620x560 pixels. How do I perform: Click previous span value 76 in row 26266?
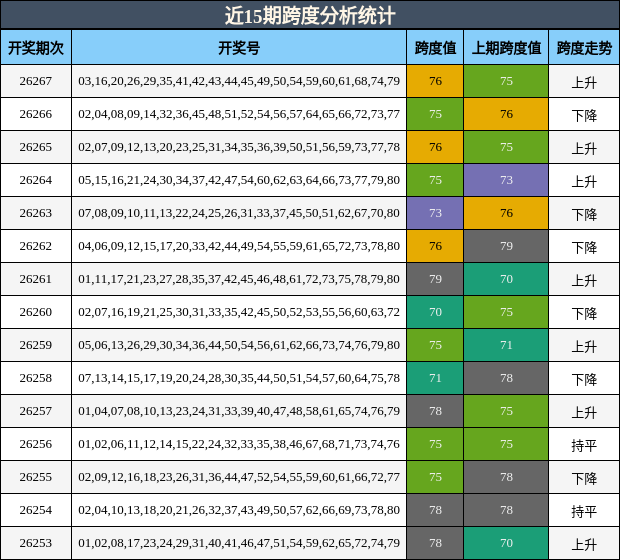click(x=506, y=114)
